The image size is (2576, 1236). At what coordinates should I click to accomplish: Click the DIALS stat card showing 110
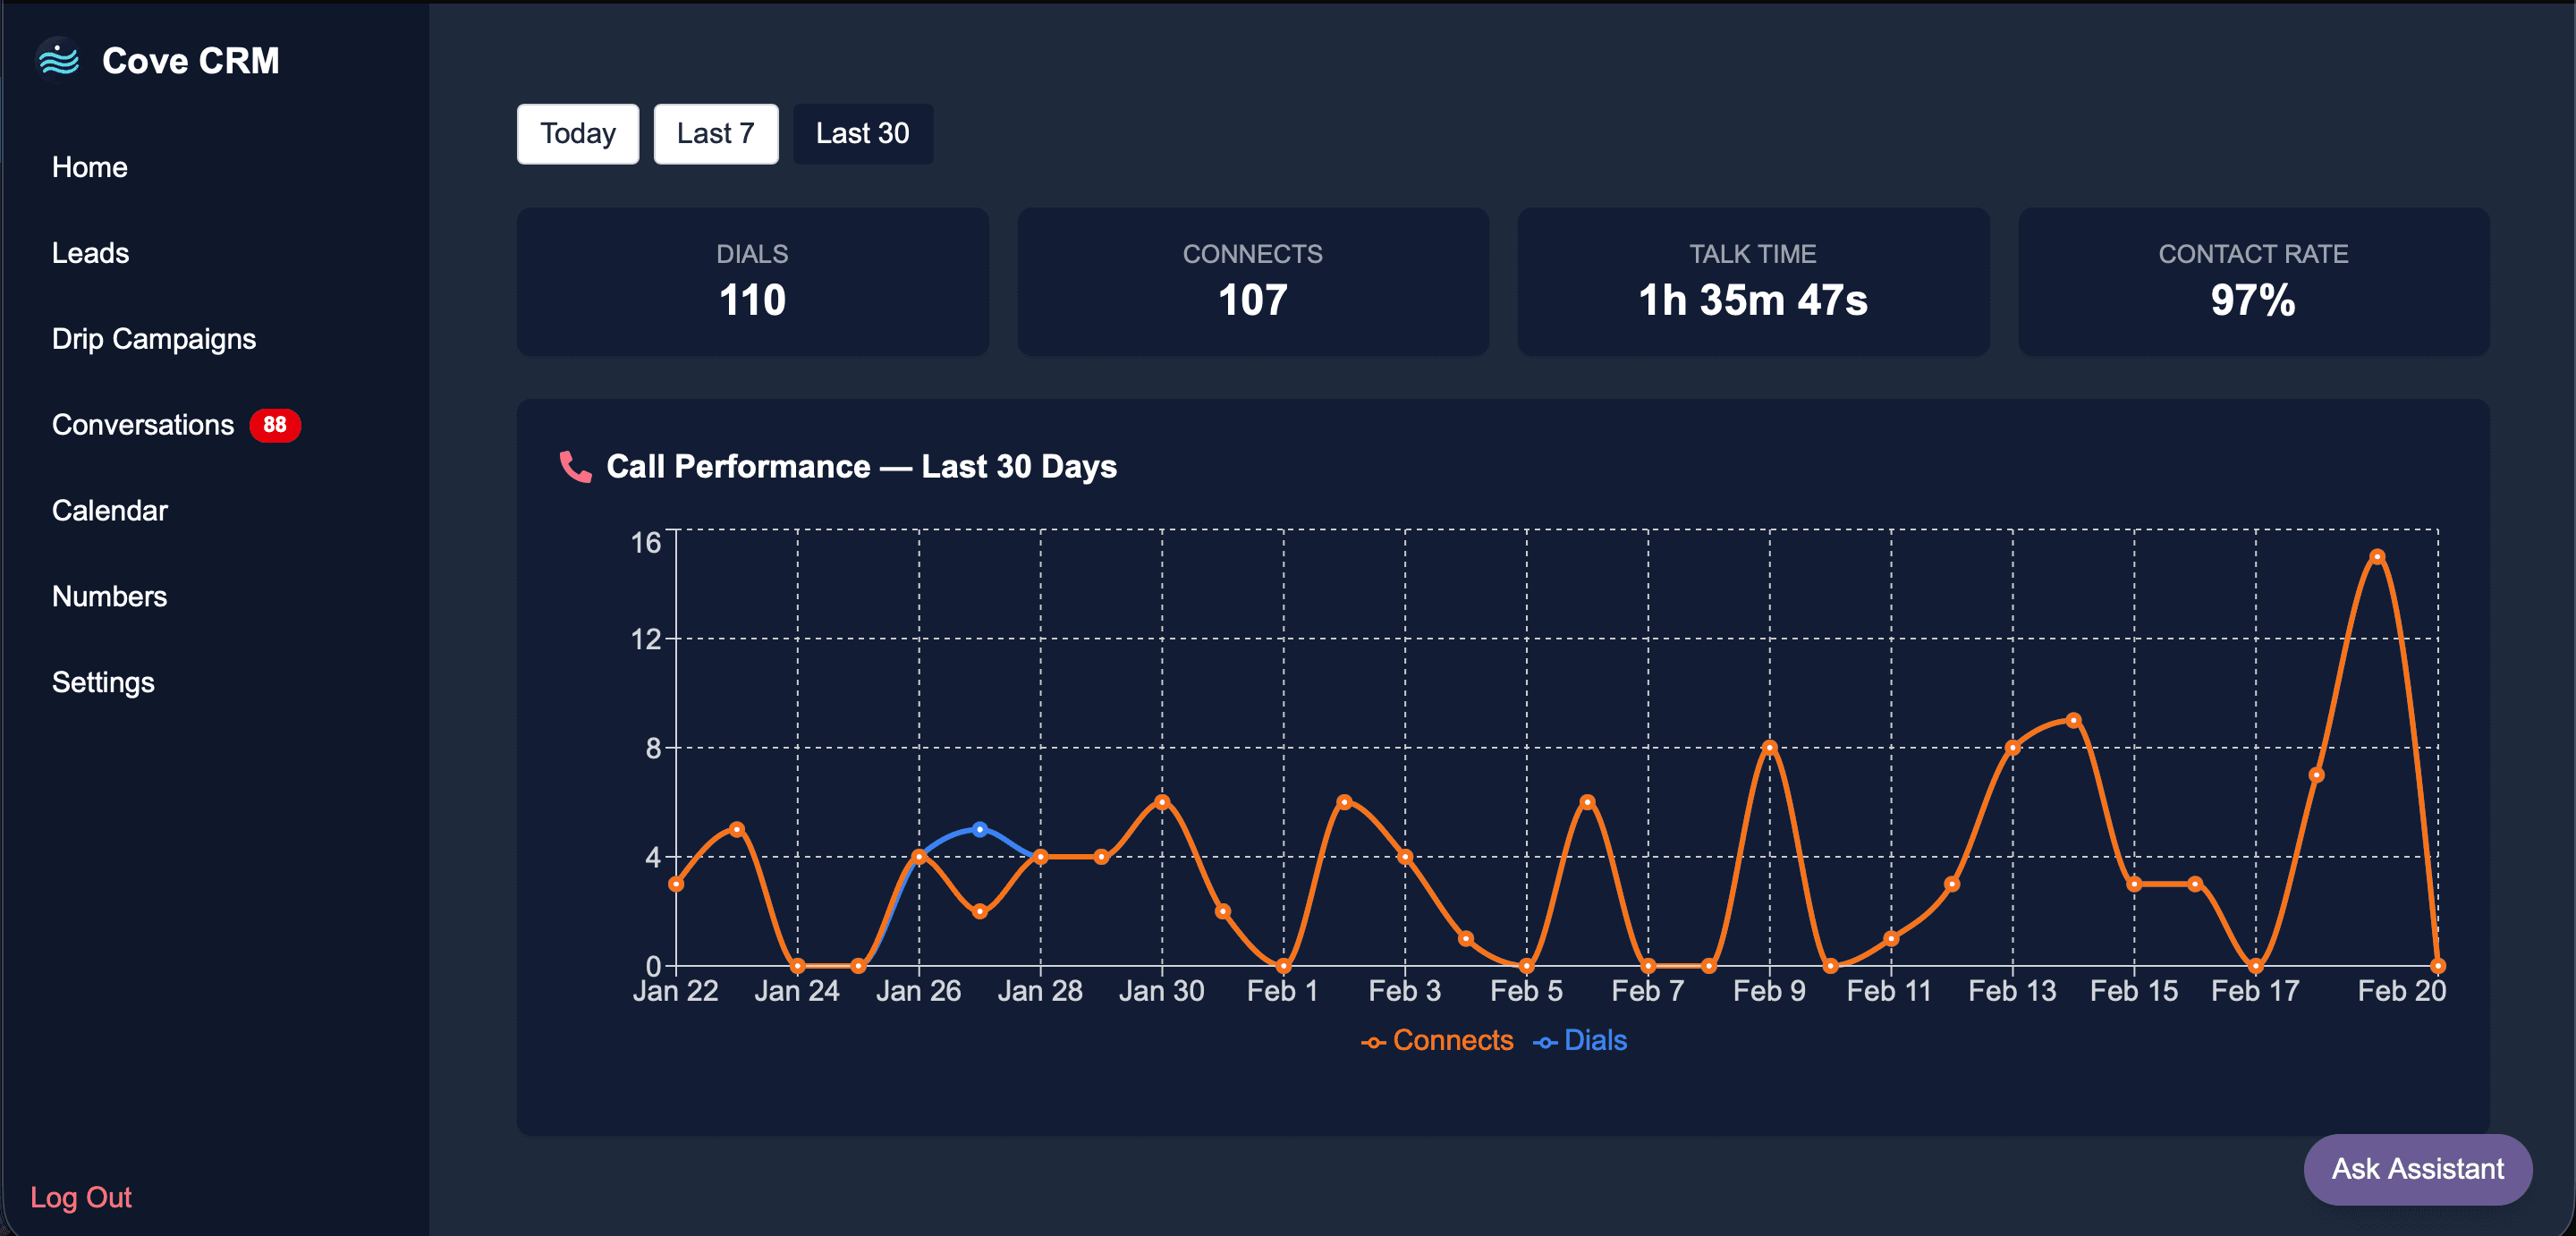pyautogui.click(x=752, y=282)
